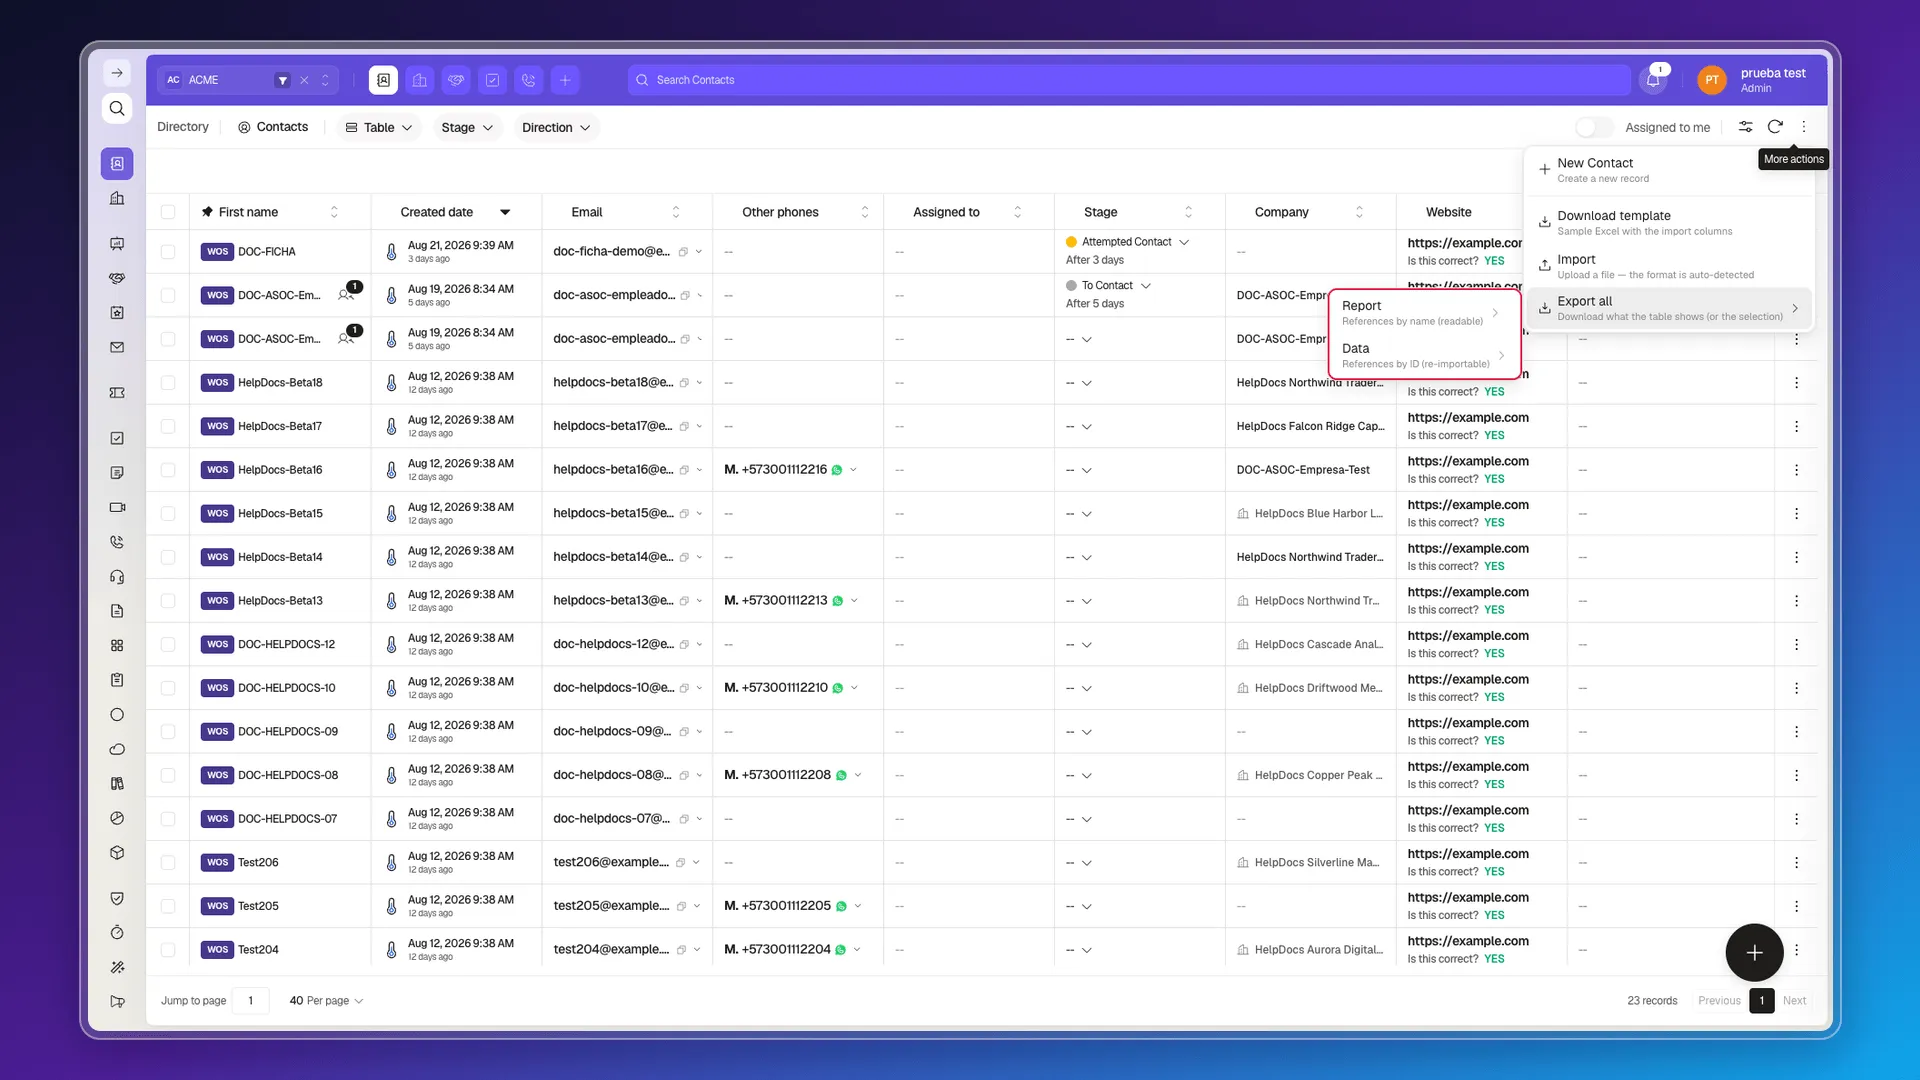Open the deals handshake icon in top bar
1920x1080 pixels.
coord(456,80)
